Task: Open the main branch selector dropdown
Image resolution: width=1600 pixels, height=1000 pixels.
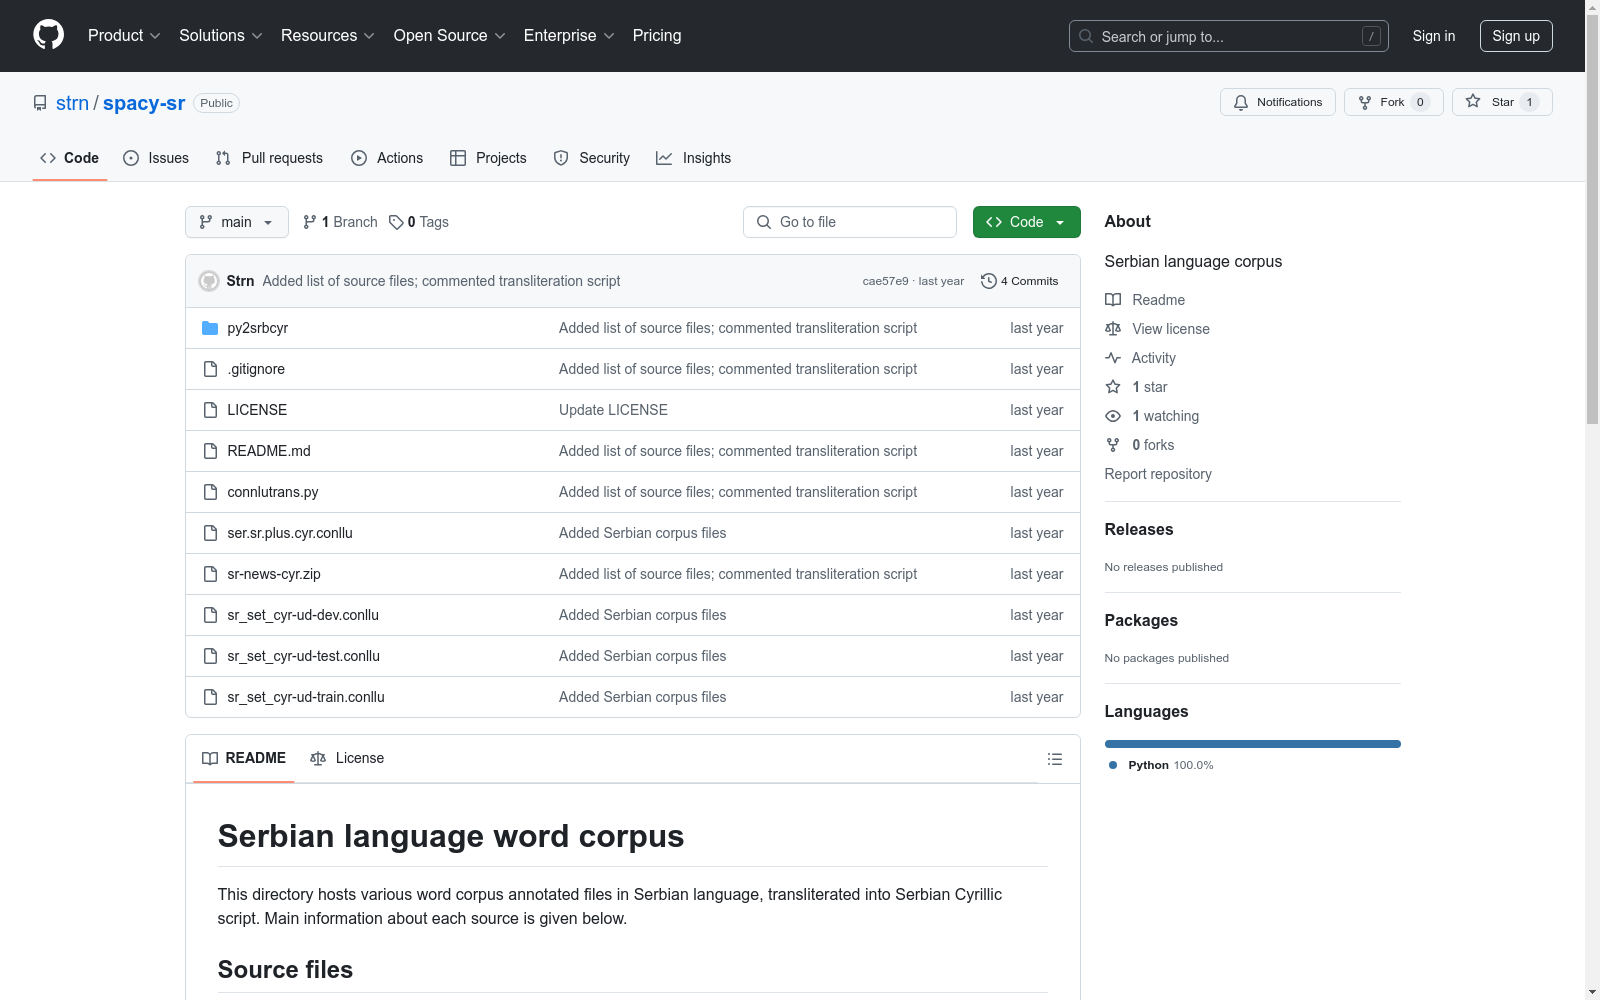Action: [237, 222]
